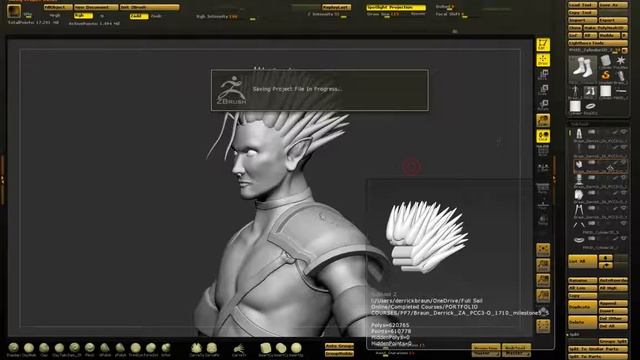Select the Rotate transform icon
Image resolution: width=640 pixels, height=360 pixels.
(543, 105)
